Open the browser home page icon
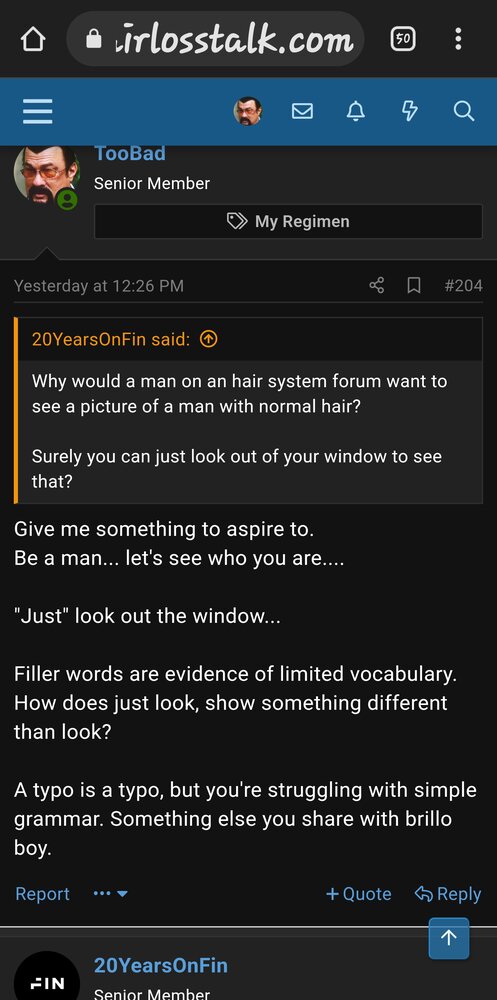The height and width of the screenshot is (1000, 497). pyautogui.click(x=33, y=40)
